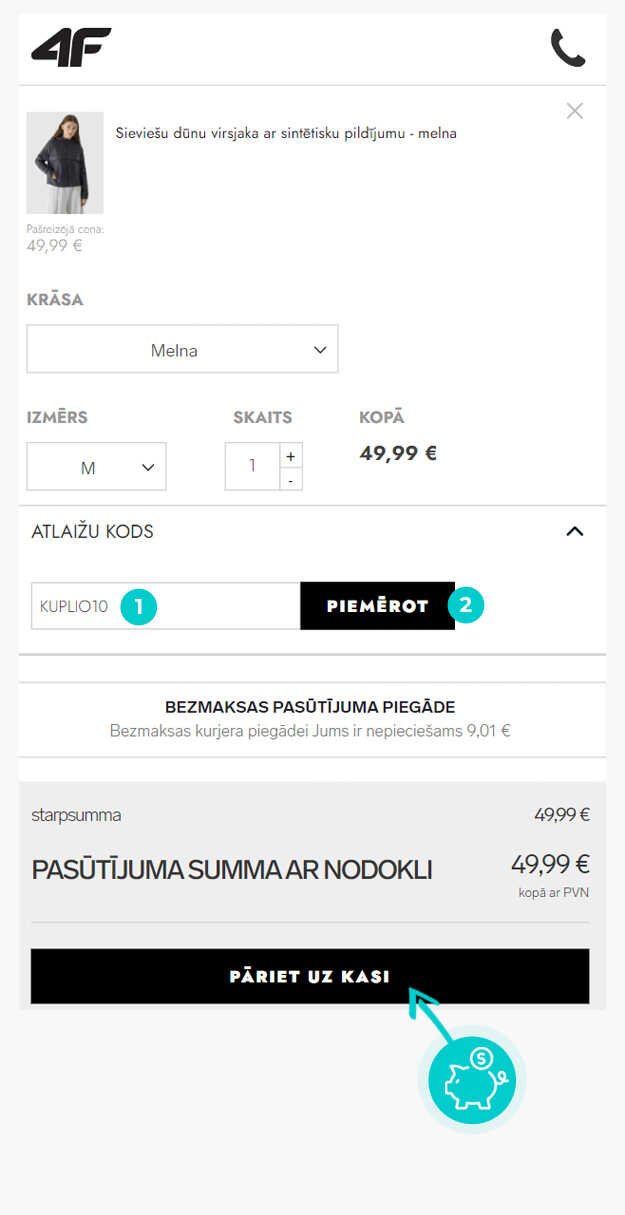Increase quantity with plus button
Screen dimensions: 625x1215
(290, 456)
